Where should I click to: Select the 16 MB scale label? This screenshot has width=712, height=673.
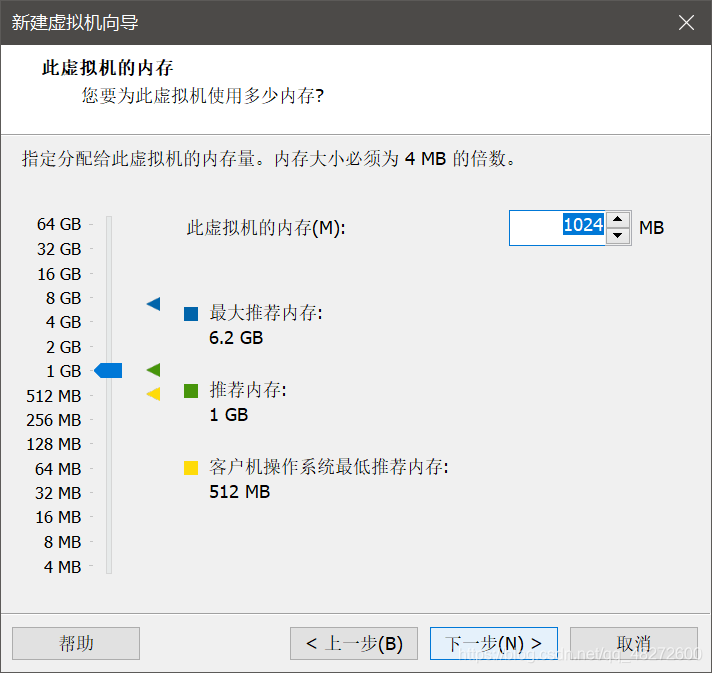coord(58,517)
